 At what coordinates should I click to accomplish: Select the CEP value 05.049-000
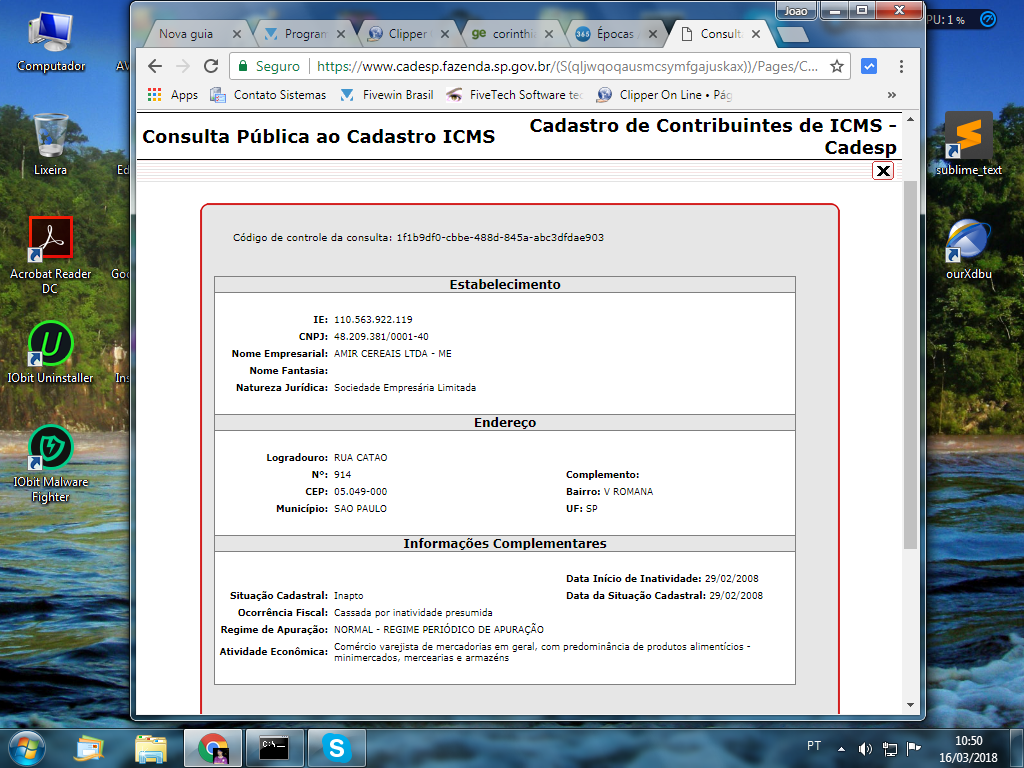tap(360, 491)
